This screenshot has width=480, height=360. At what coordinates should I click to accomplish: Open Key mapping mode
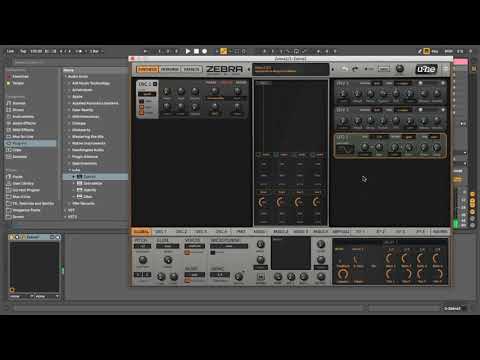[x=435, y=51]
